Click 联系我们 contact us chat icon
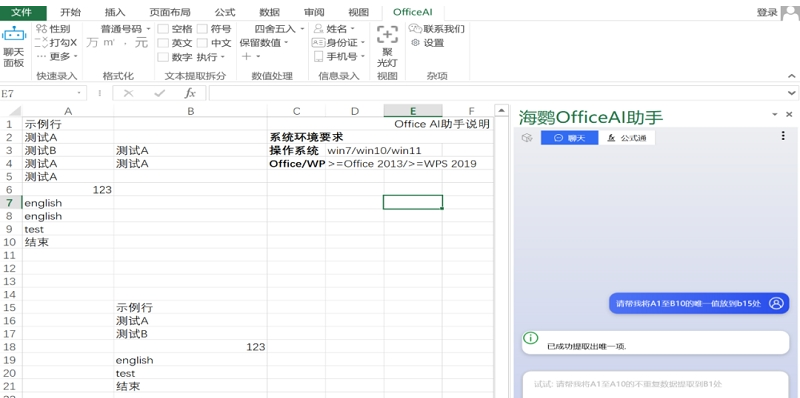Image resolution: width=800 pixels, height=398 pixels. tap(415, 29)
